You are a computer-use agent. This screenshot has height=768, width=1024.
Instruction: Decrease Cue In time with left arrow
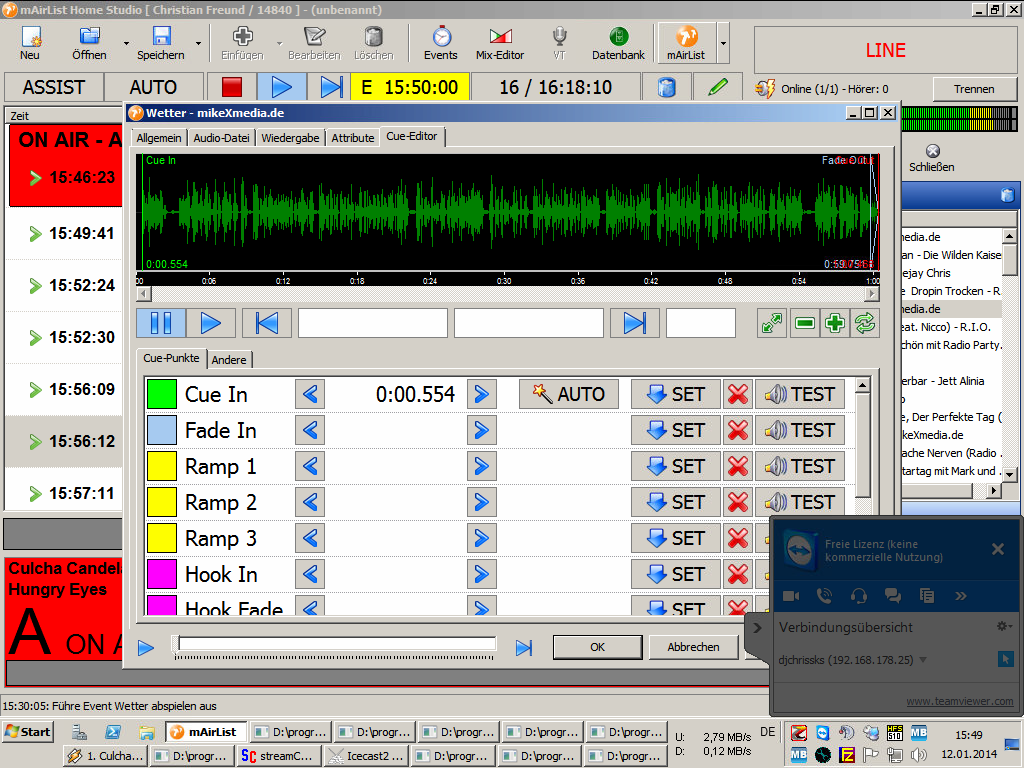[310, 394]
